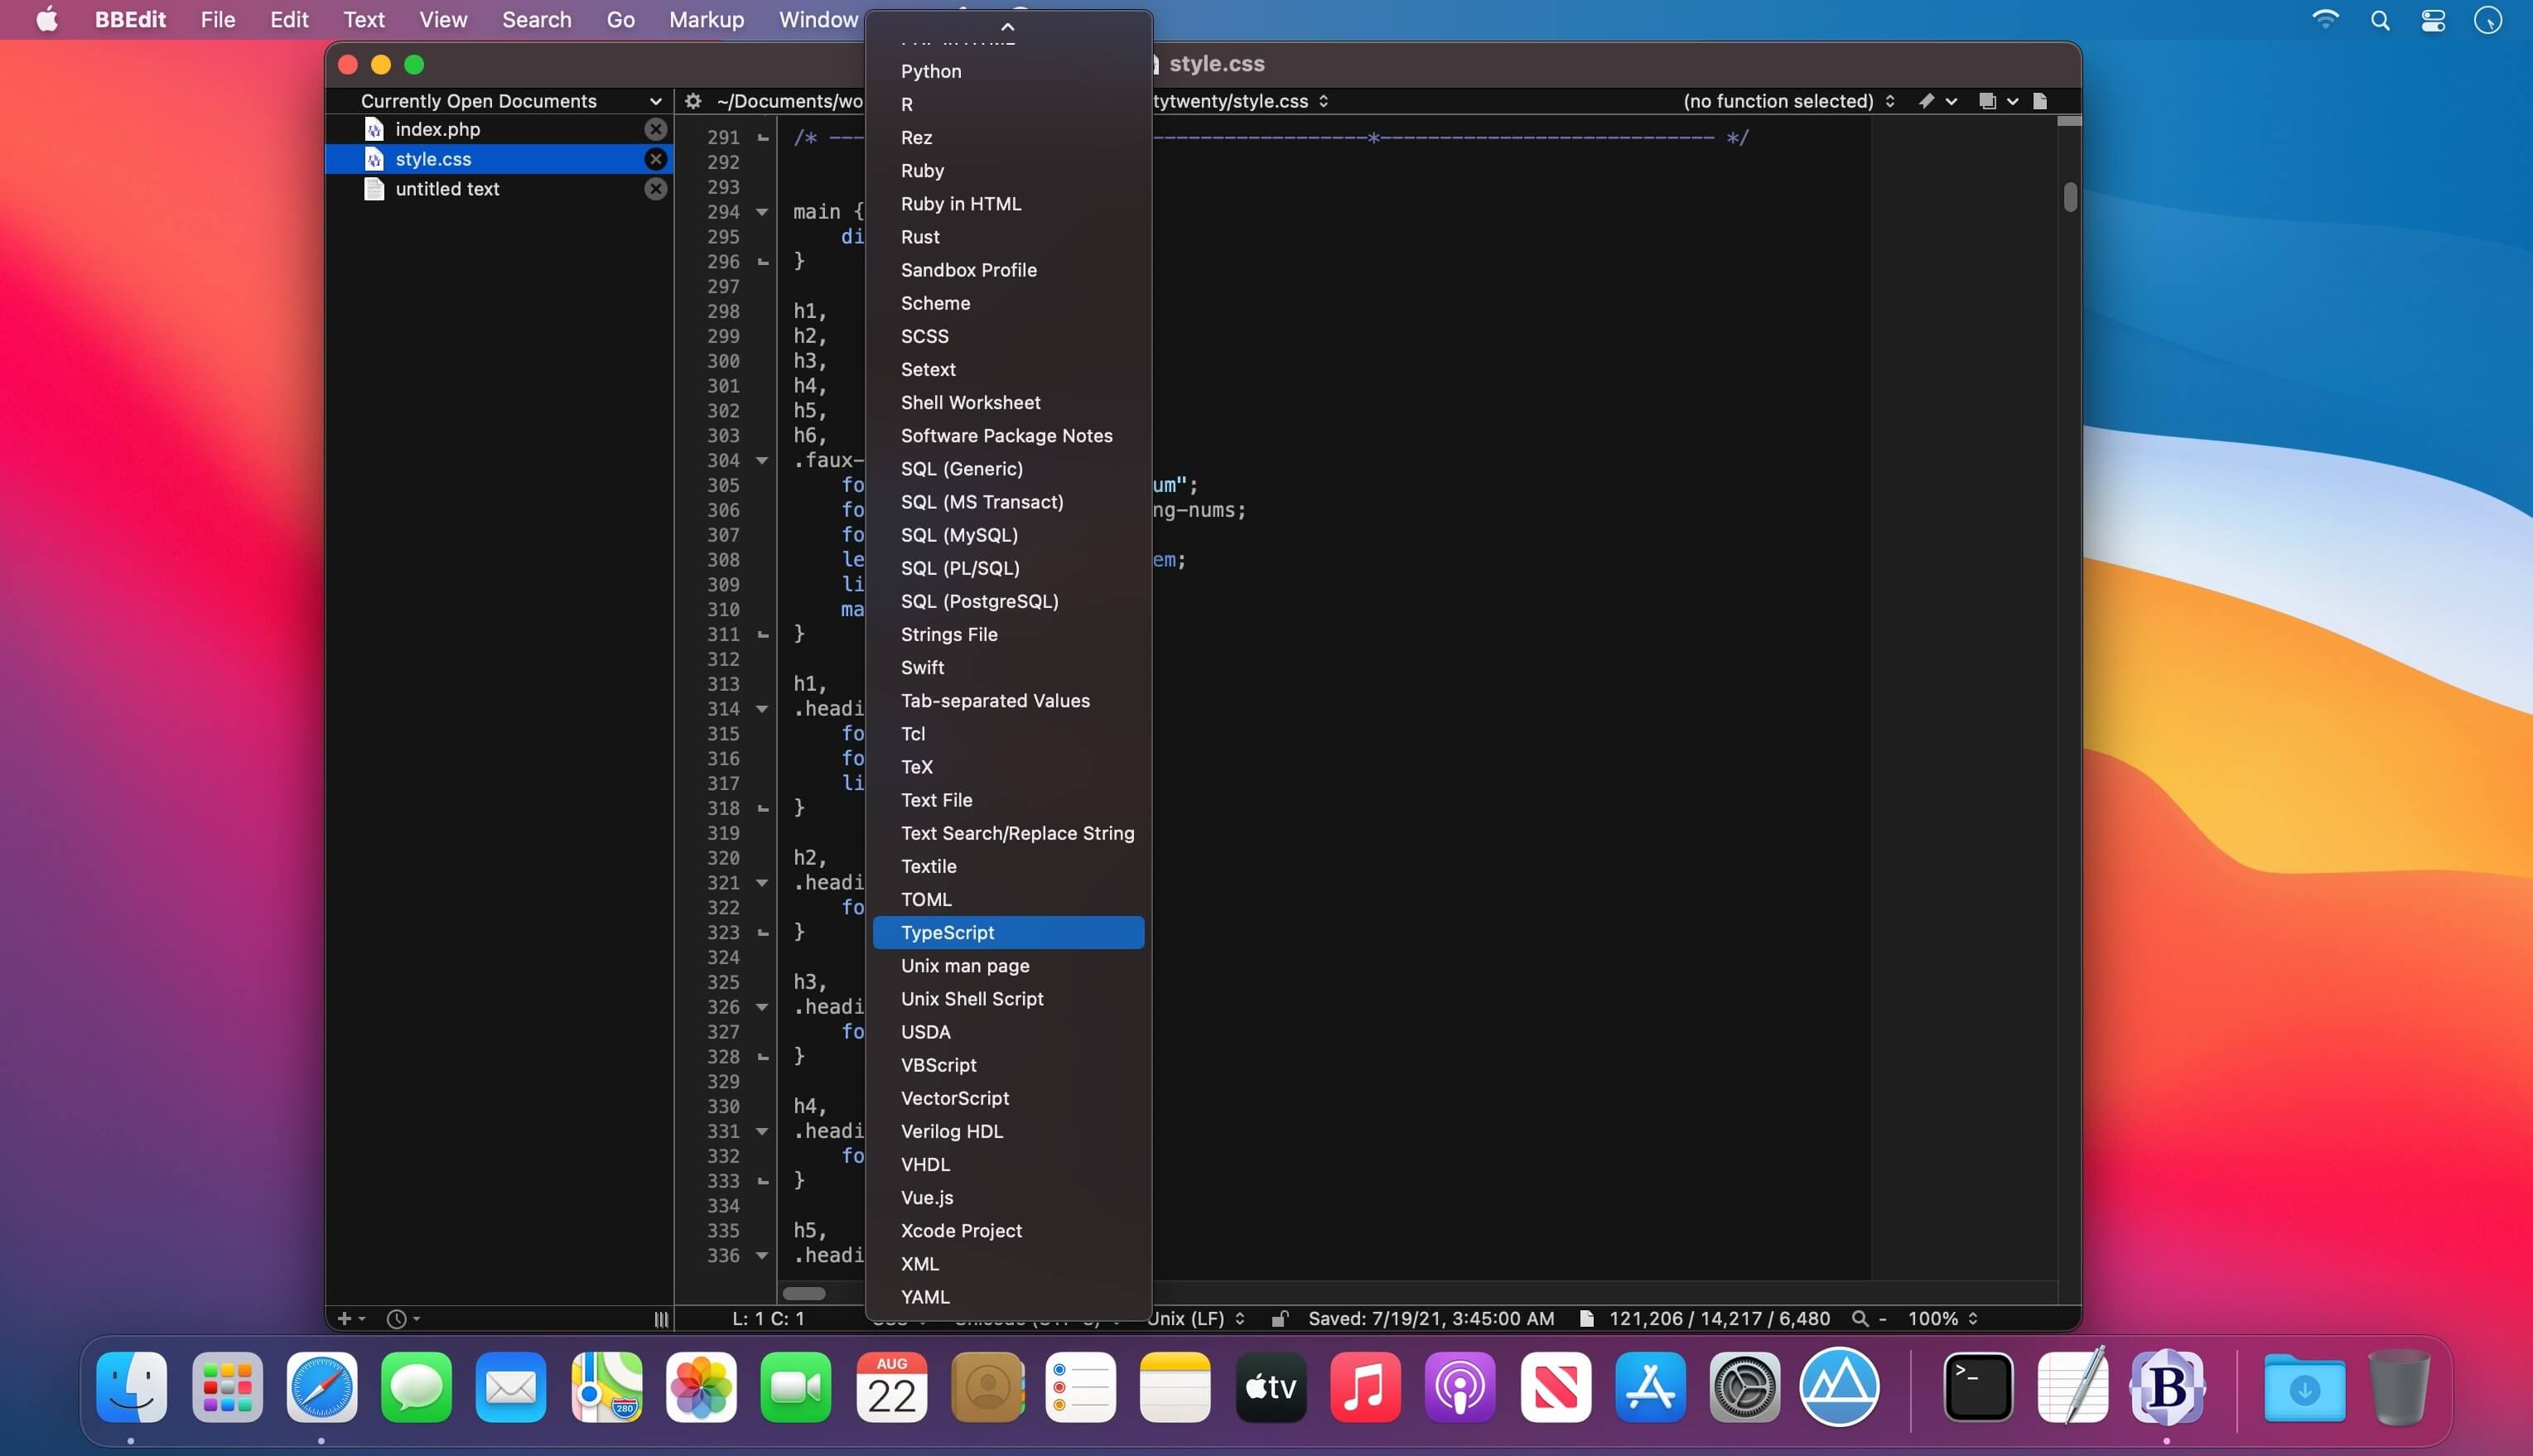Click the document icon in navigation bar
Viewport: 2533px width, 1456px height.
point(2040,101)
